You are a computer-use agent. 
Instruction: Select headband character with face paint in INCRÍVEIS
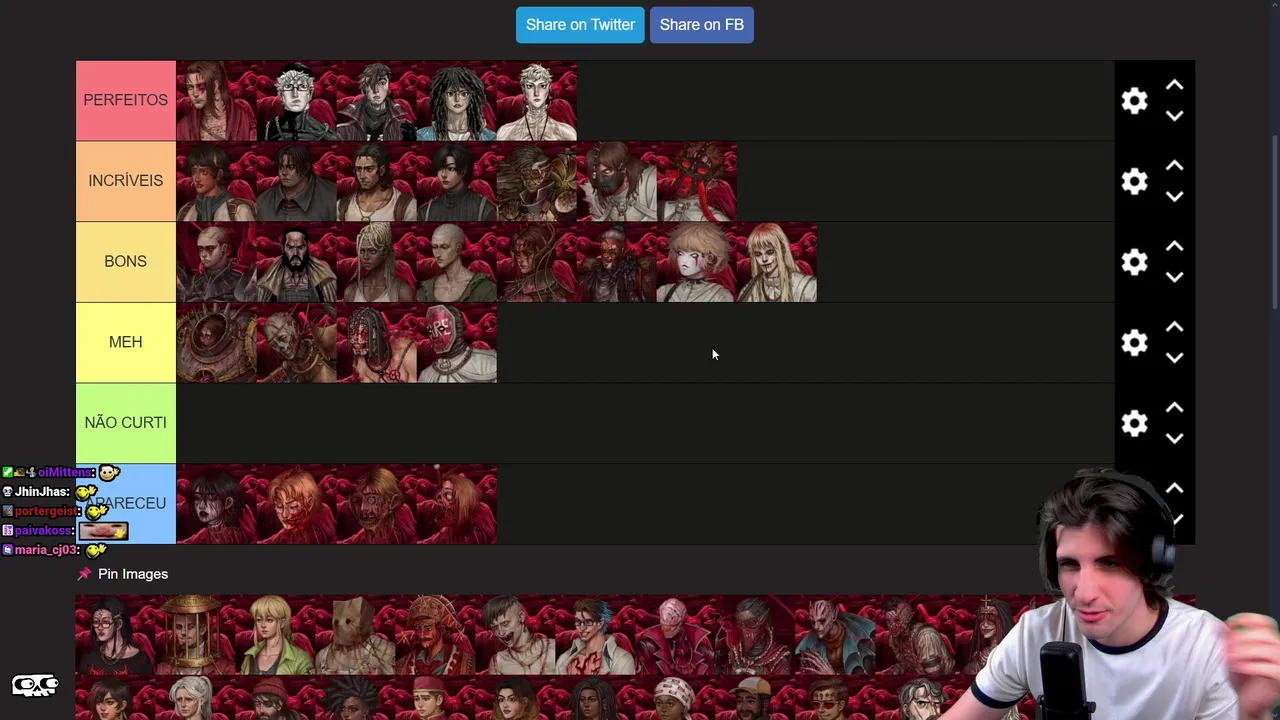pos(216,181)
